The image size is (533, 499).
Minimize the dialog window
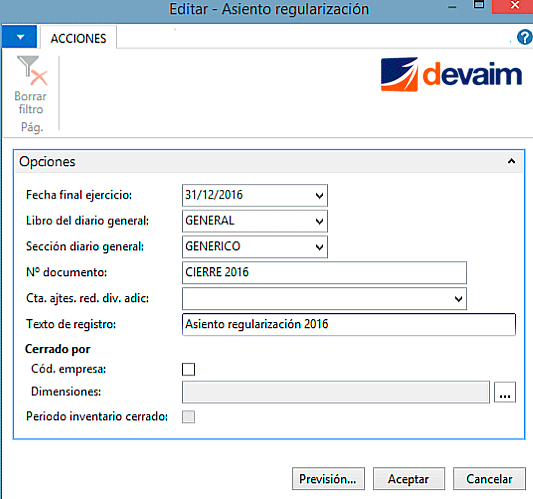[x=452, y=7]
